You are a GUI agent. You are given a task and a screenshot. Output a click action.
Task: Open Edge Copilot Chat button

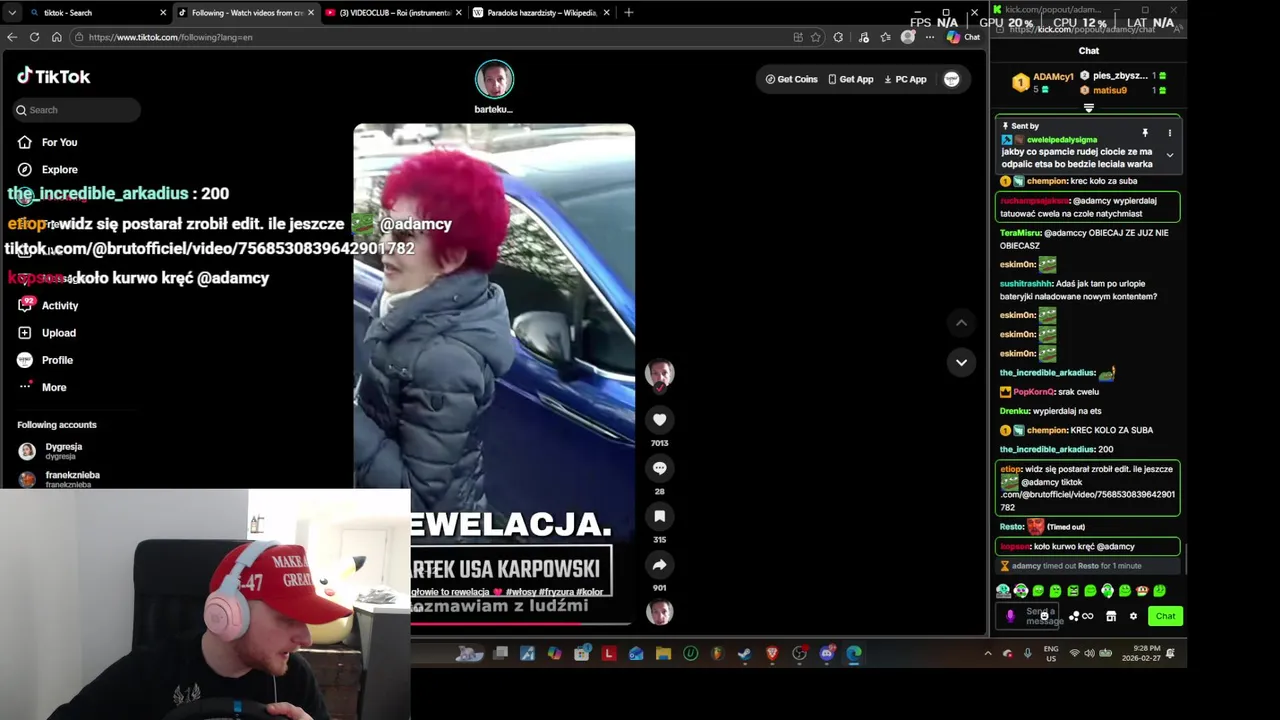pos(964,37)
